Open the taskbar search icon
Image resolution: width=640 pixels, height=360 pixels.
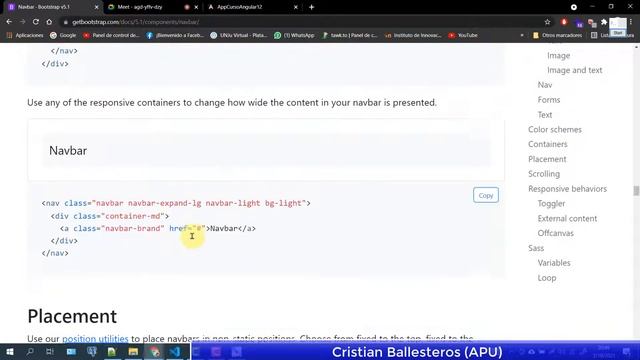coord(30,352)
